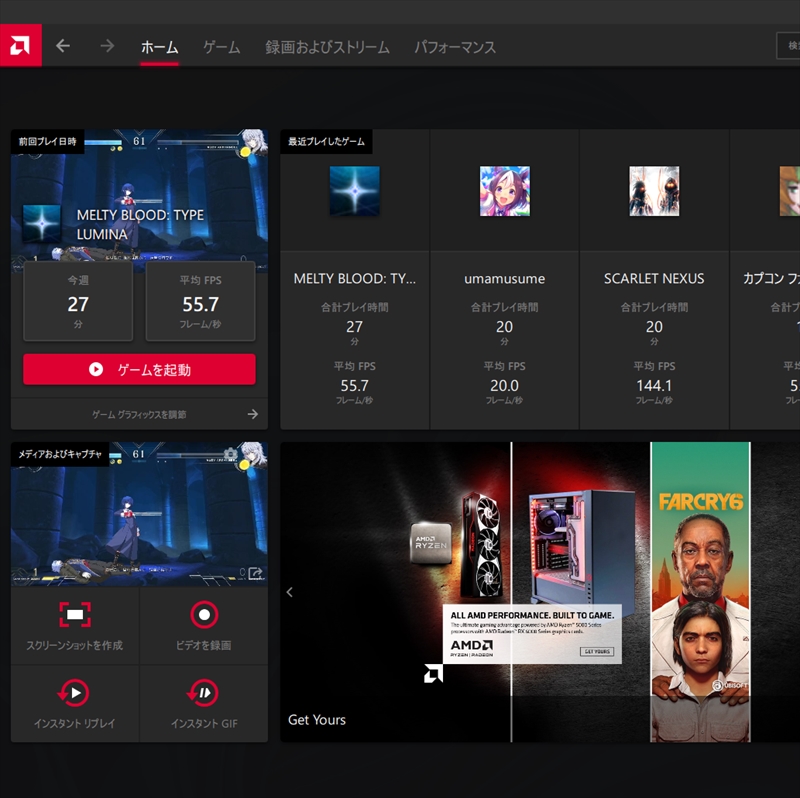Click the umamusume title text

click(x=505, y=279)
